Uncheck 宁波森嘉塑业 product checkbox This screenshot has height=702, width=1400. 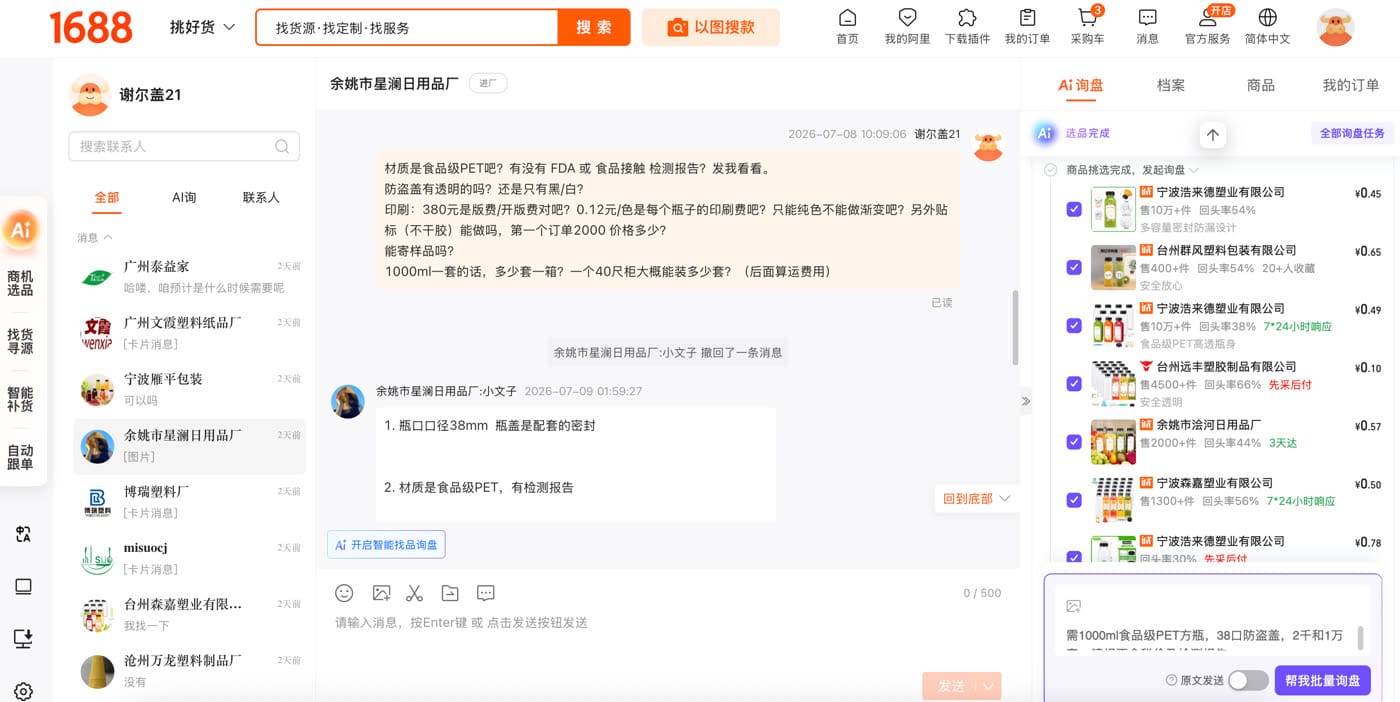point(1074,499)
